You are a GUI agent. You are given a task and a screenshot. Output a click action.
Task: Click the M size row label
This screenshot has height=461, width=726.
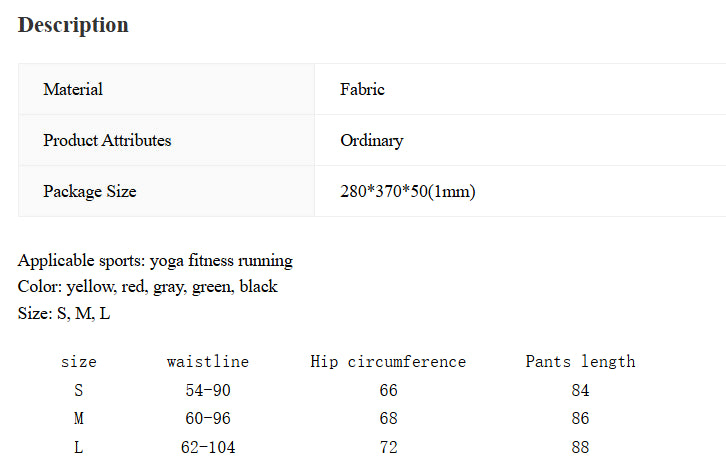pos(79,419)
